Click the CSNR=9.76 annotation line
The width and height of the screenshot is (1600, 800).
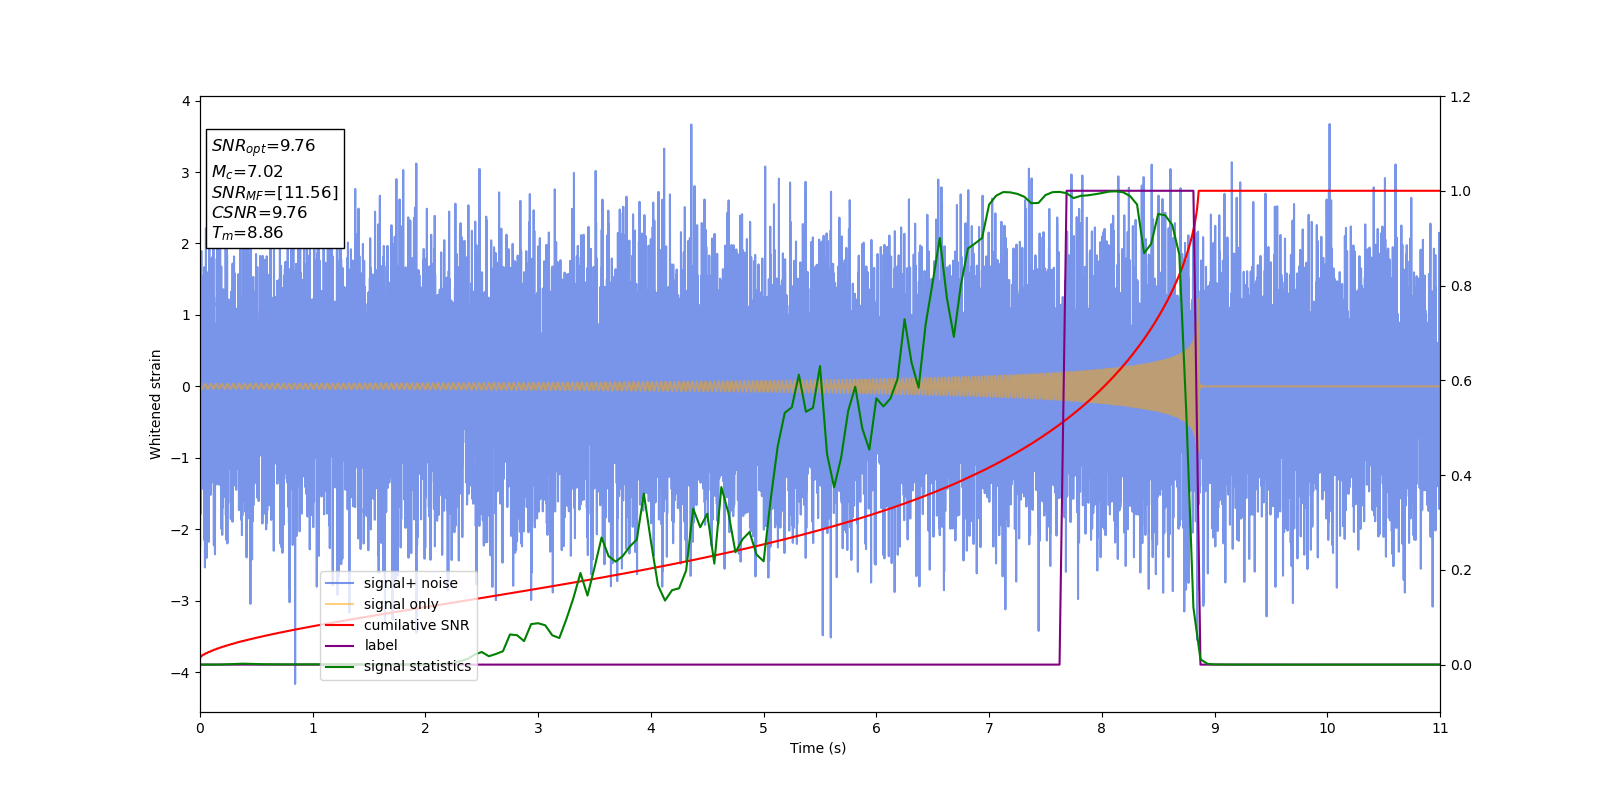pos(259,213)
